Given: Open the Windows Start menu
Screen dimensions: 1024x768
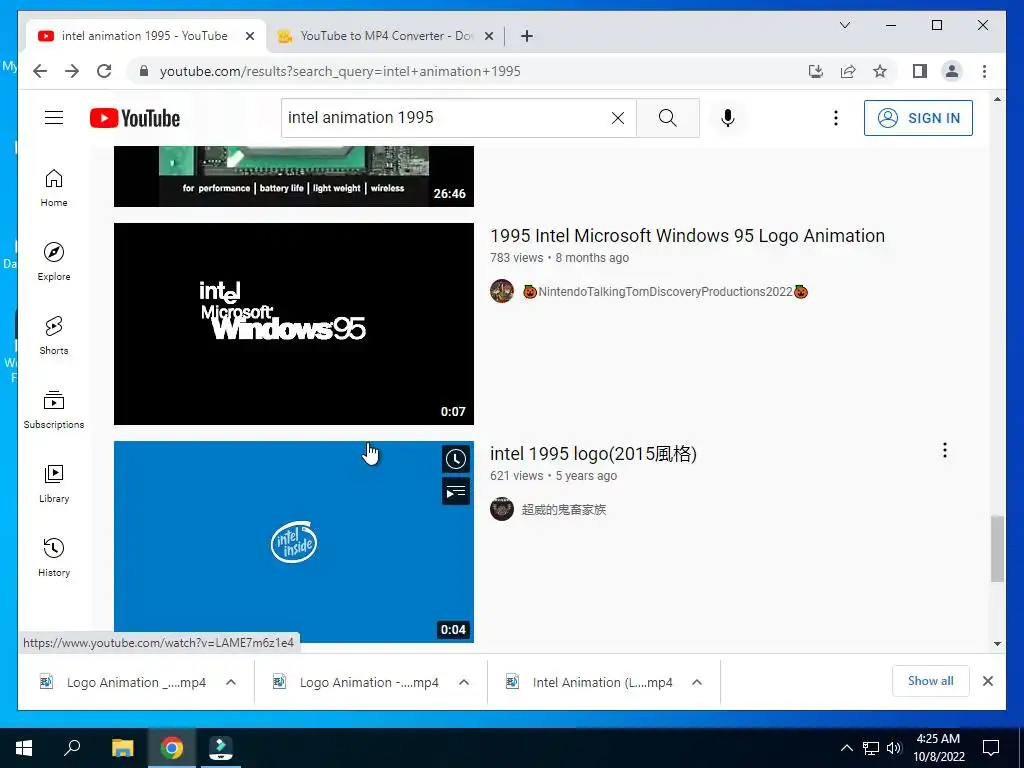Looking at the screenshot, I should pyautogui.click(x=24, y=748).
